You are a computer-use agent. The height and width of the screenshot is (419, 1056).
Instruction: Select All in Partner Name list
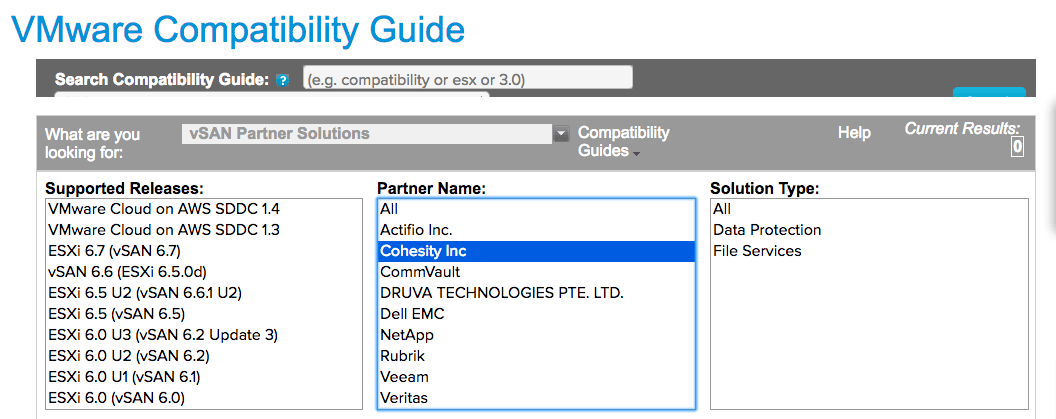(389, 209)
